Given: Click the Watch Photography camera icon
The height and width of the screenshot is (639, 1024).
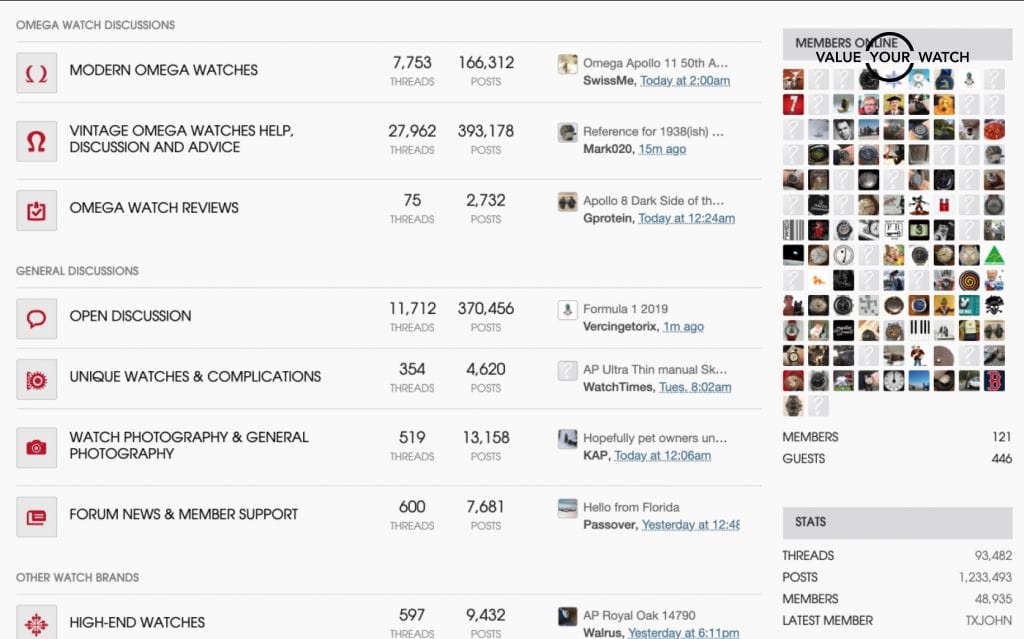Looking at the screenshot, I should coord(36,447).
